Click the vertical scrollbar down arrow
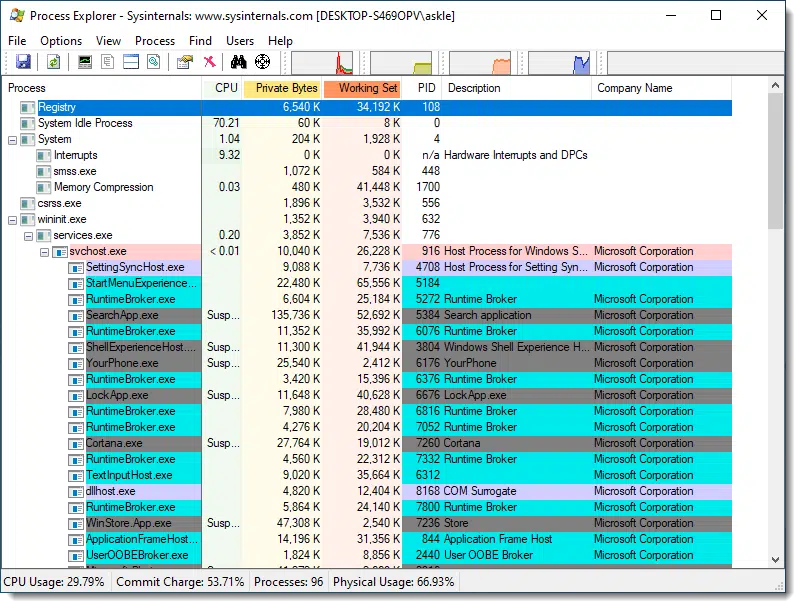The image size is (801, 608). [775, 559]
